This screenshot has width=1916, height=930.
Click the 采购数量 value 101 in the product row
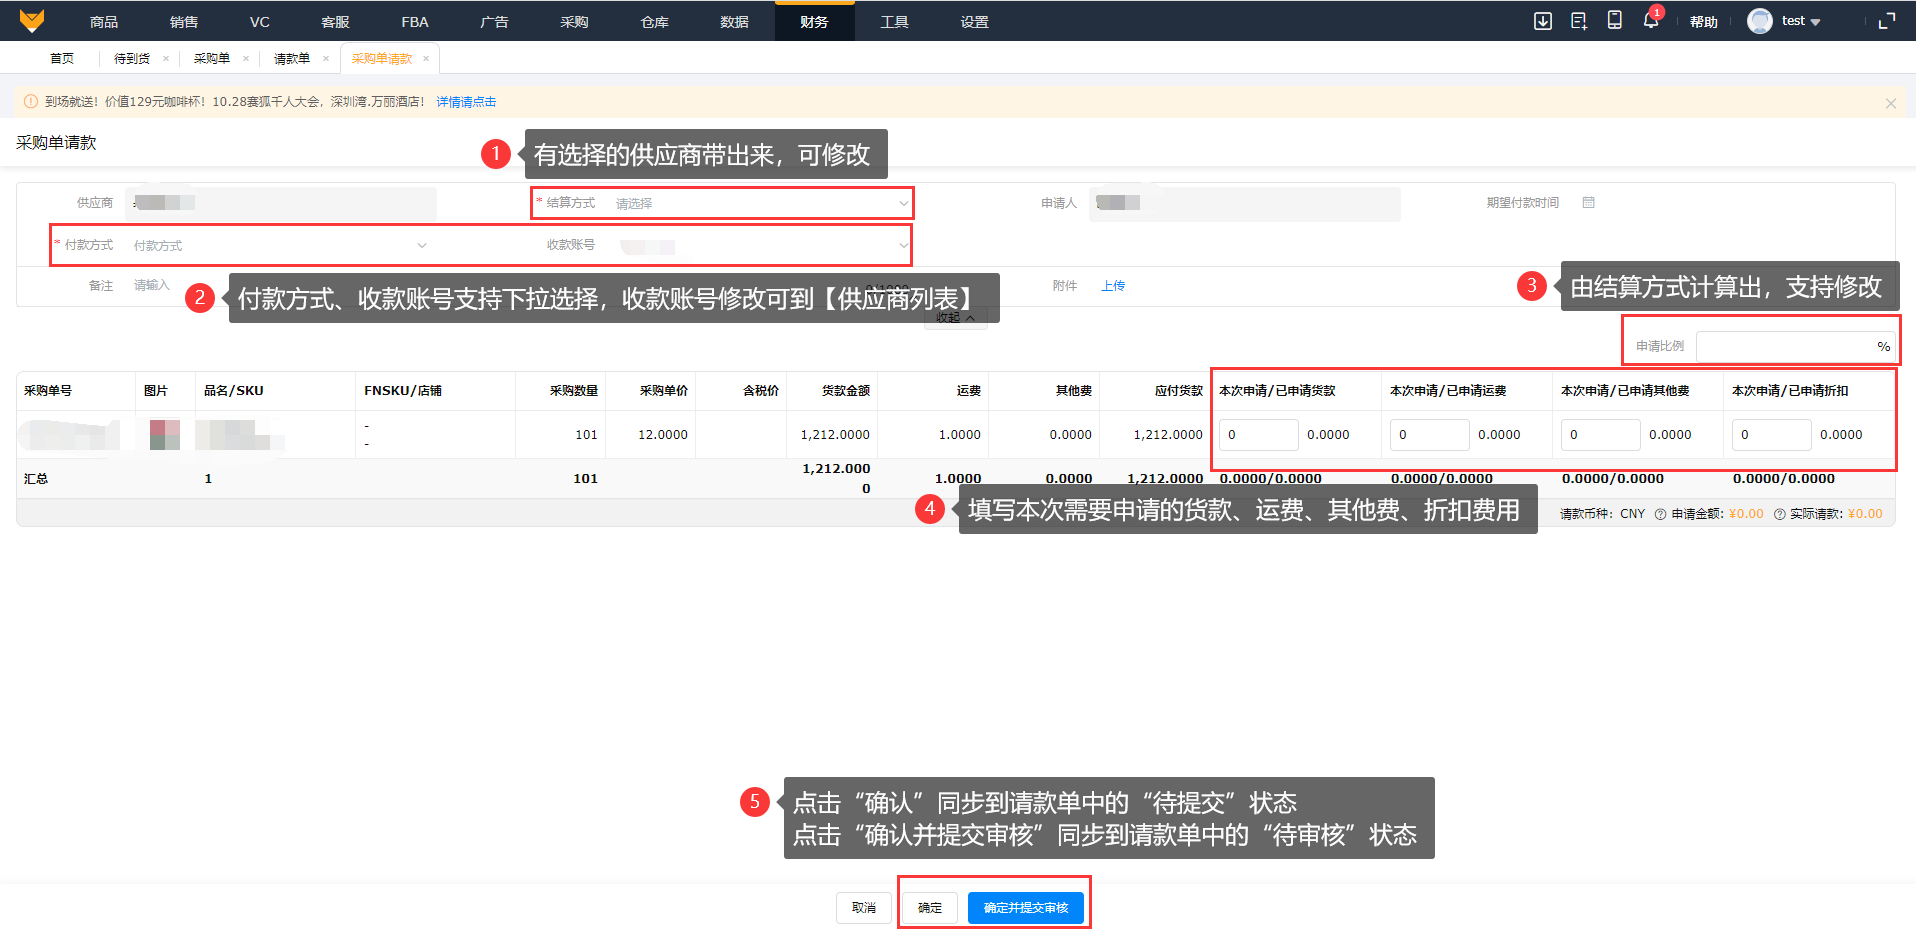point(586,435)
